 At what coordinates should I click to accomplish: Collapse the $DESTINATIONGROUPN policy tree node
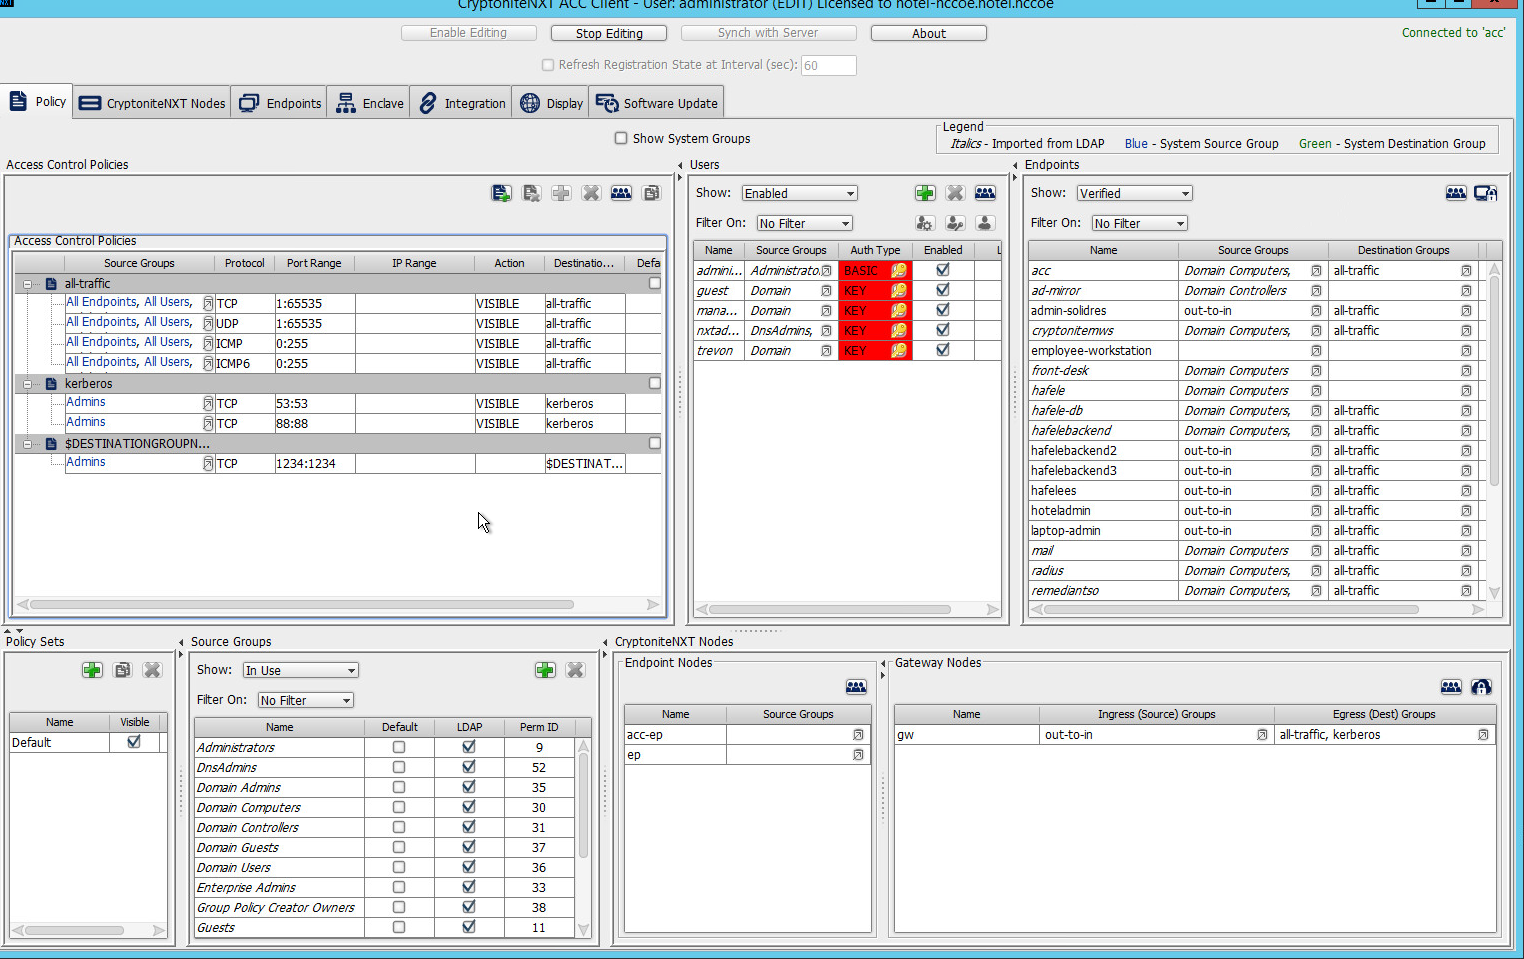[x=27, y=444]
